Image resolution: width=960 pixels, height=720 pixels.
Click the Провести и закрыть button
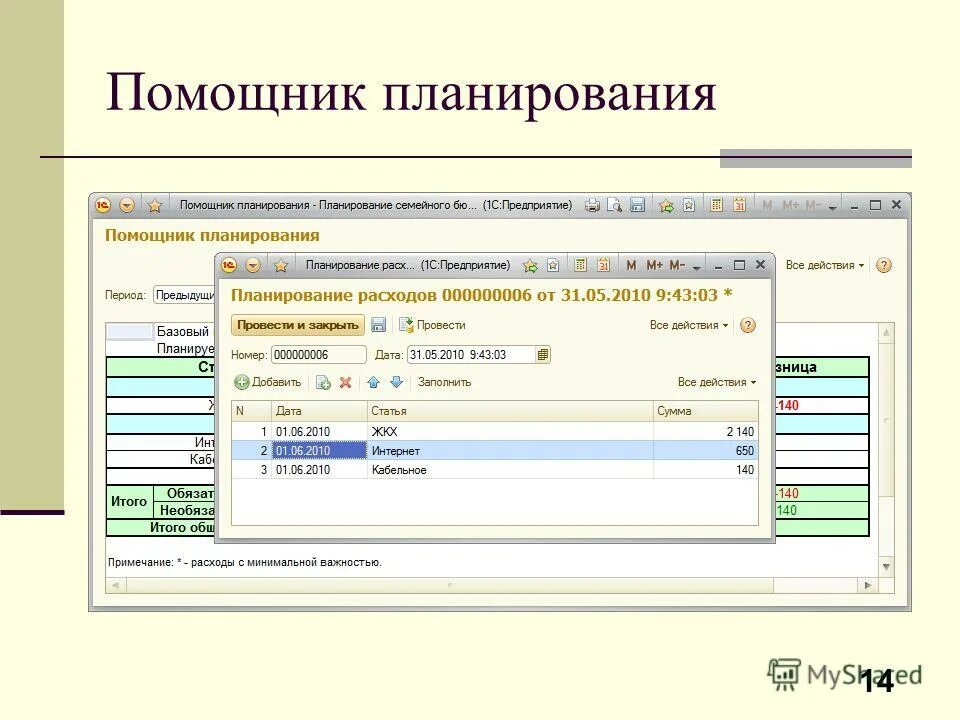coord(297,324)
